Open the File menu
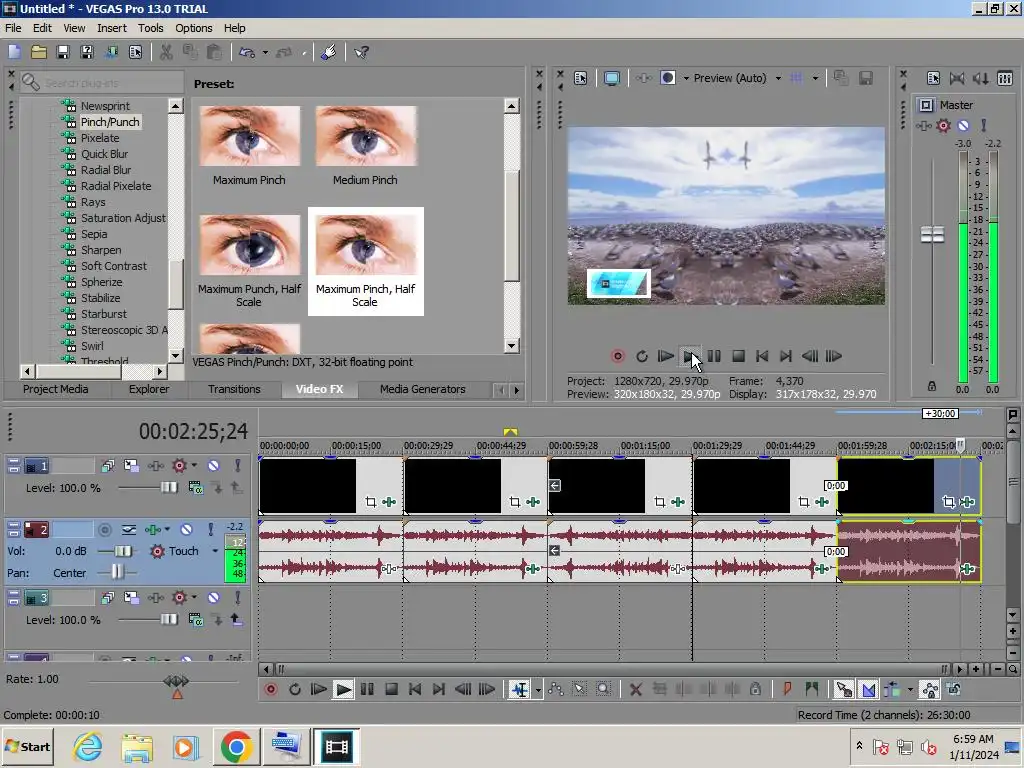 pyautogui.click(x=13, y=28)
